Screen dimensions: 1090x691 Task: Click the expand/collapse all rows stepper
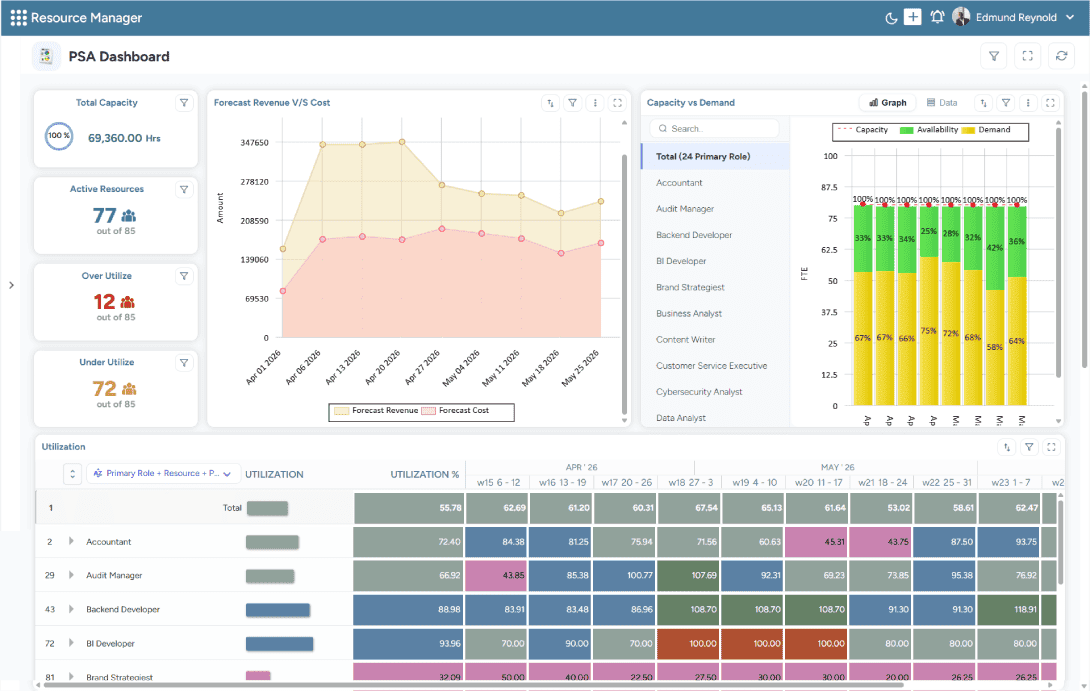point(72,473)
